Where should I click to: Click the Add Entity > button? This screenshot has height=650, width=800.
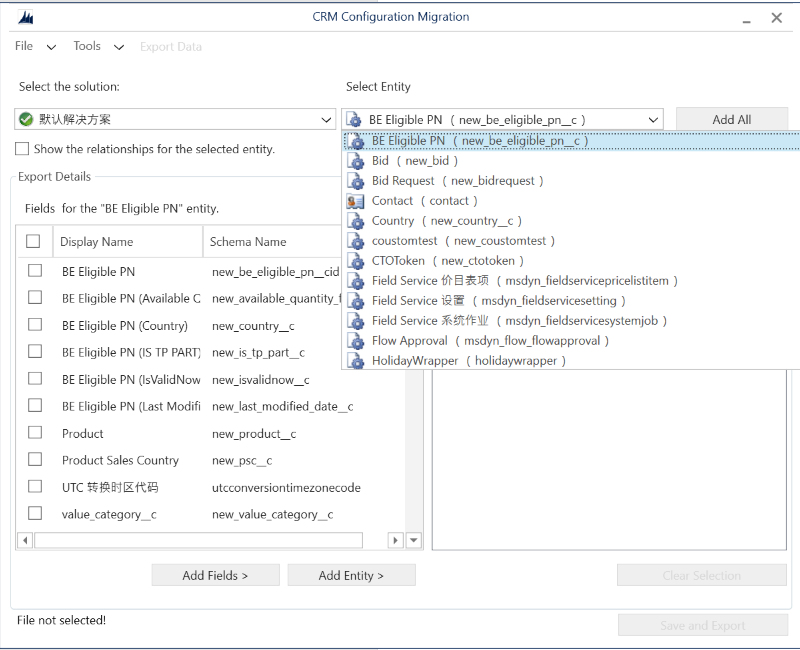[351, 576]
